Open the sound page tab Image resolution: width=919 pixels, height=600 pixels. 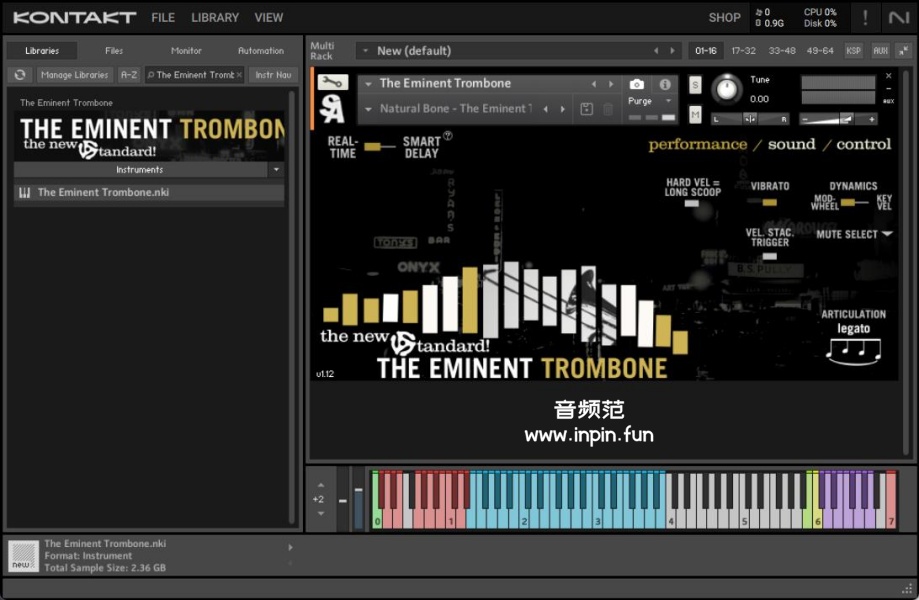tap(791, 144)
